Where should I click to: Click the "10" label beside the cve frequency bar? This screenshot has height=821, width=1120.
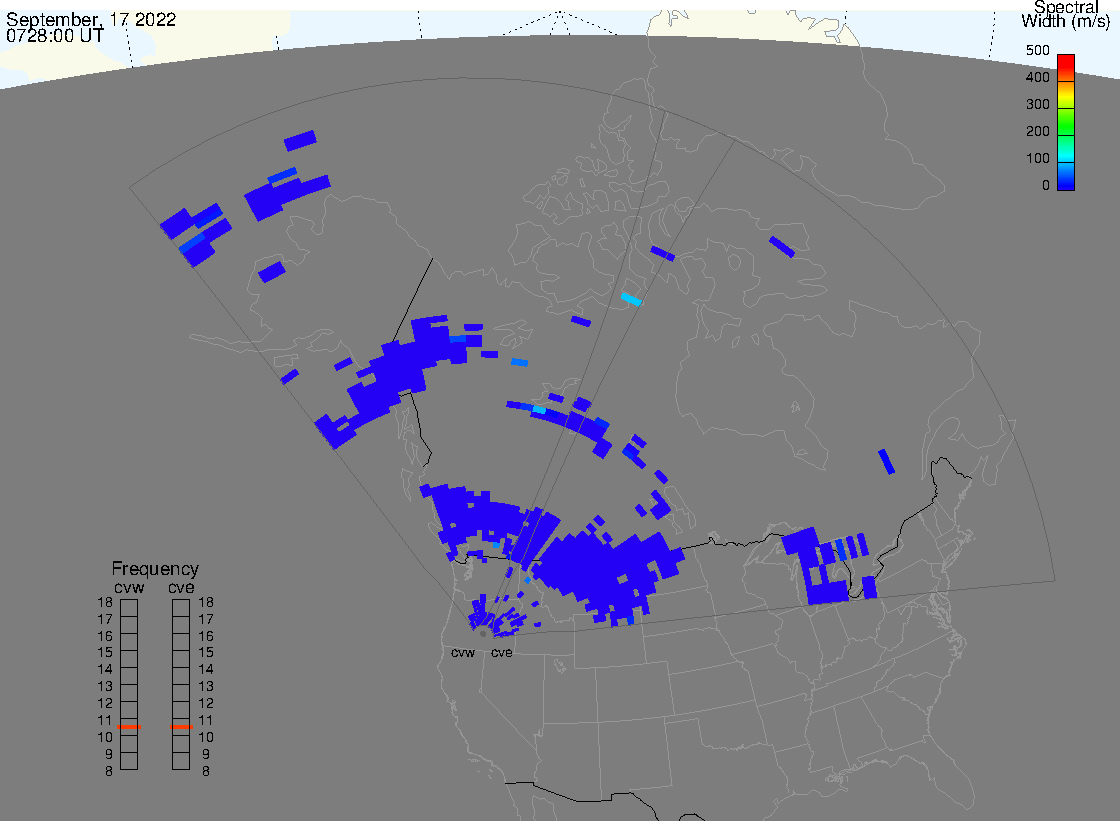[x=206, y=737]
